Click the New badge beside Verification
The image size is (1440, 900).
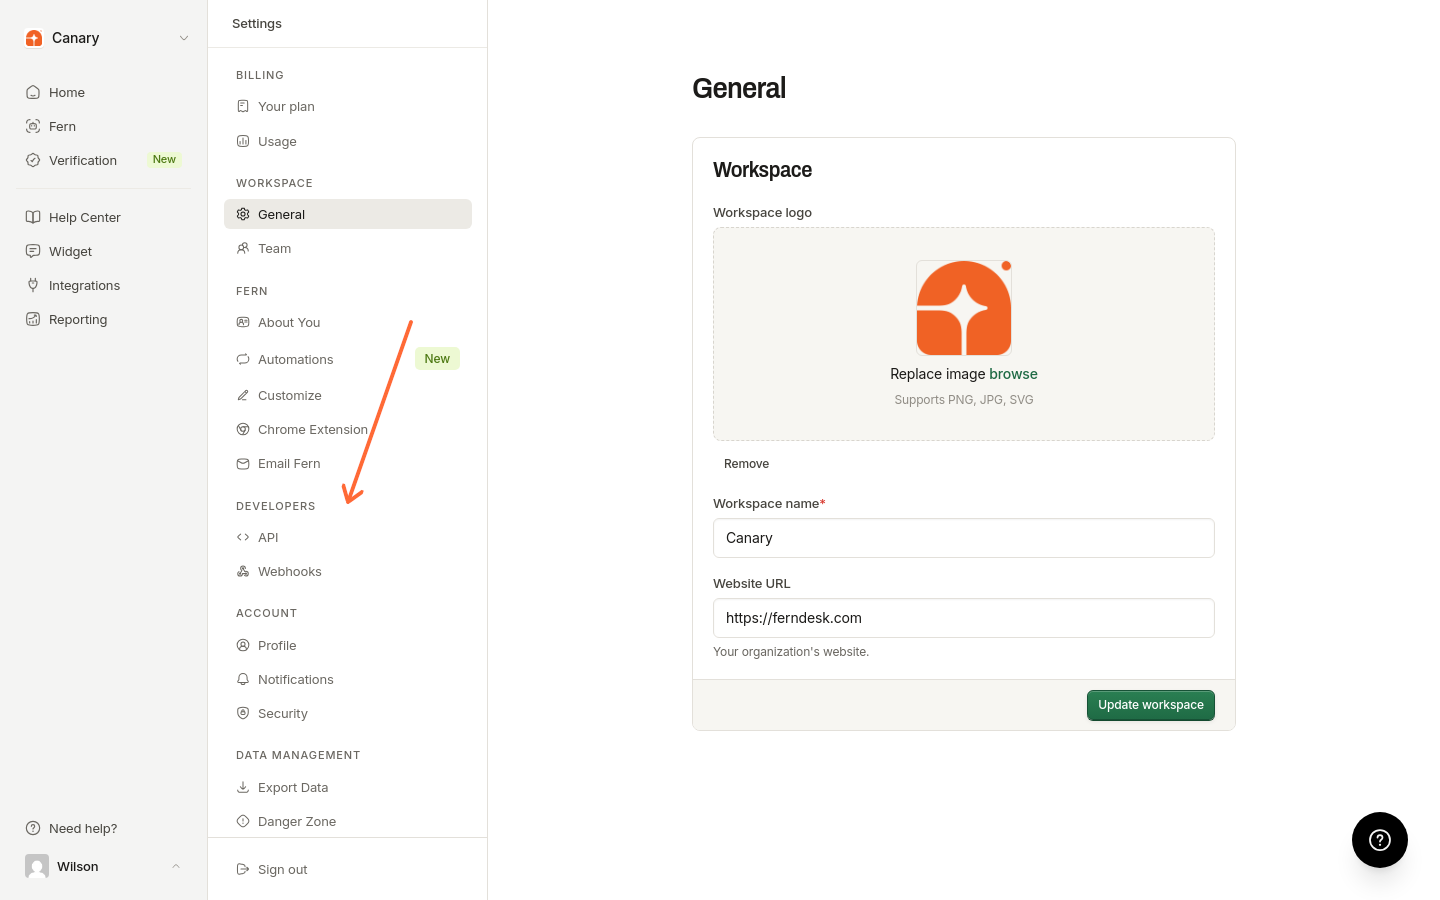tap(164, 160)
